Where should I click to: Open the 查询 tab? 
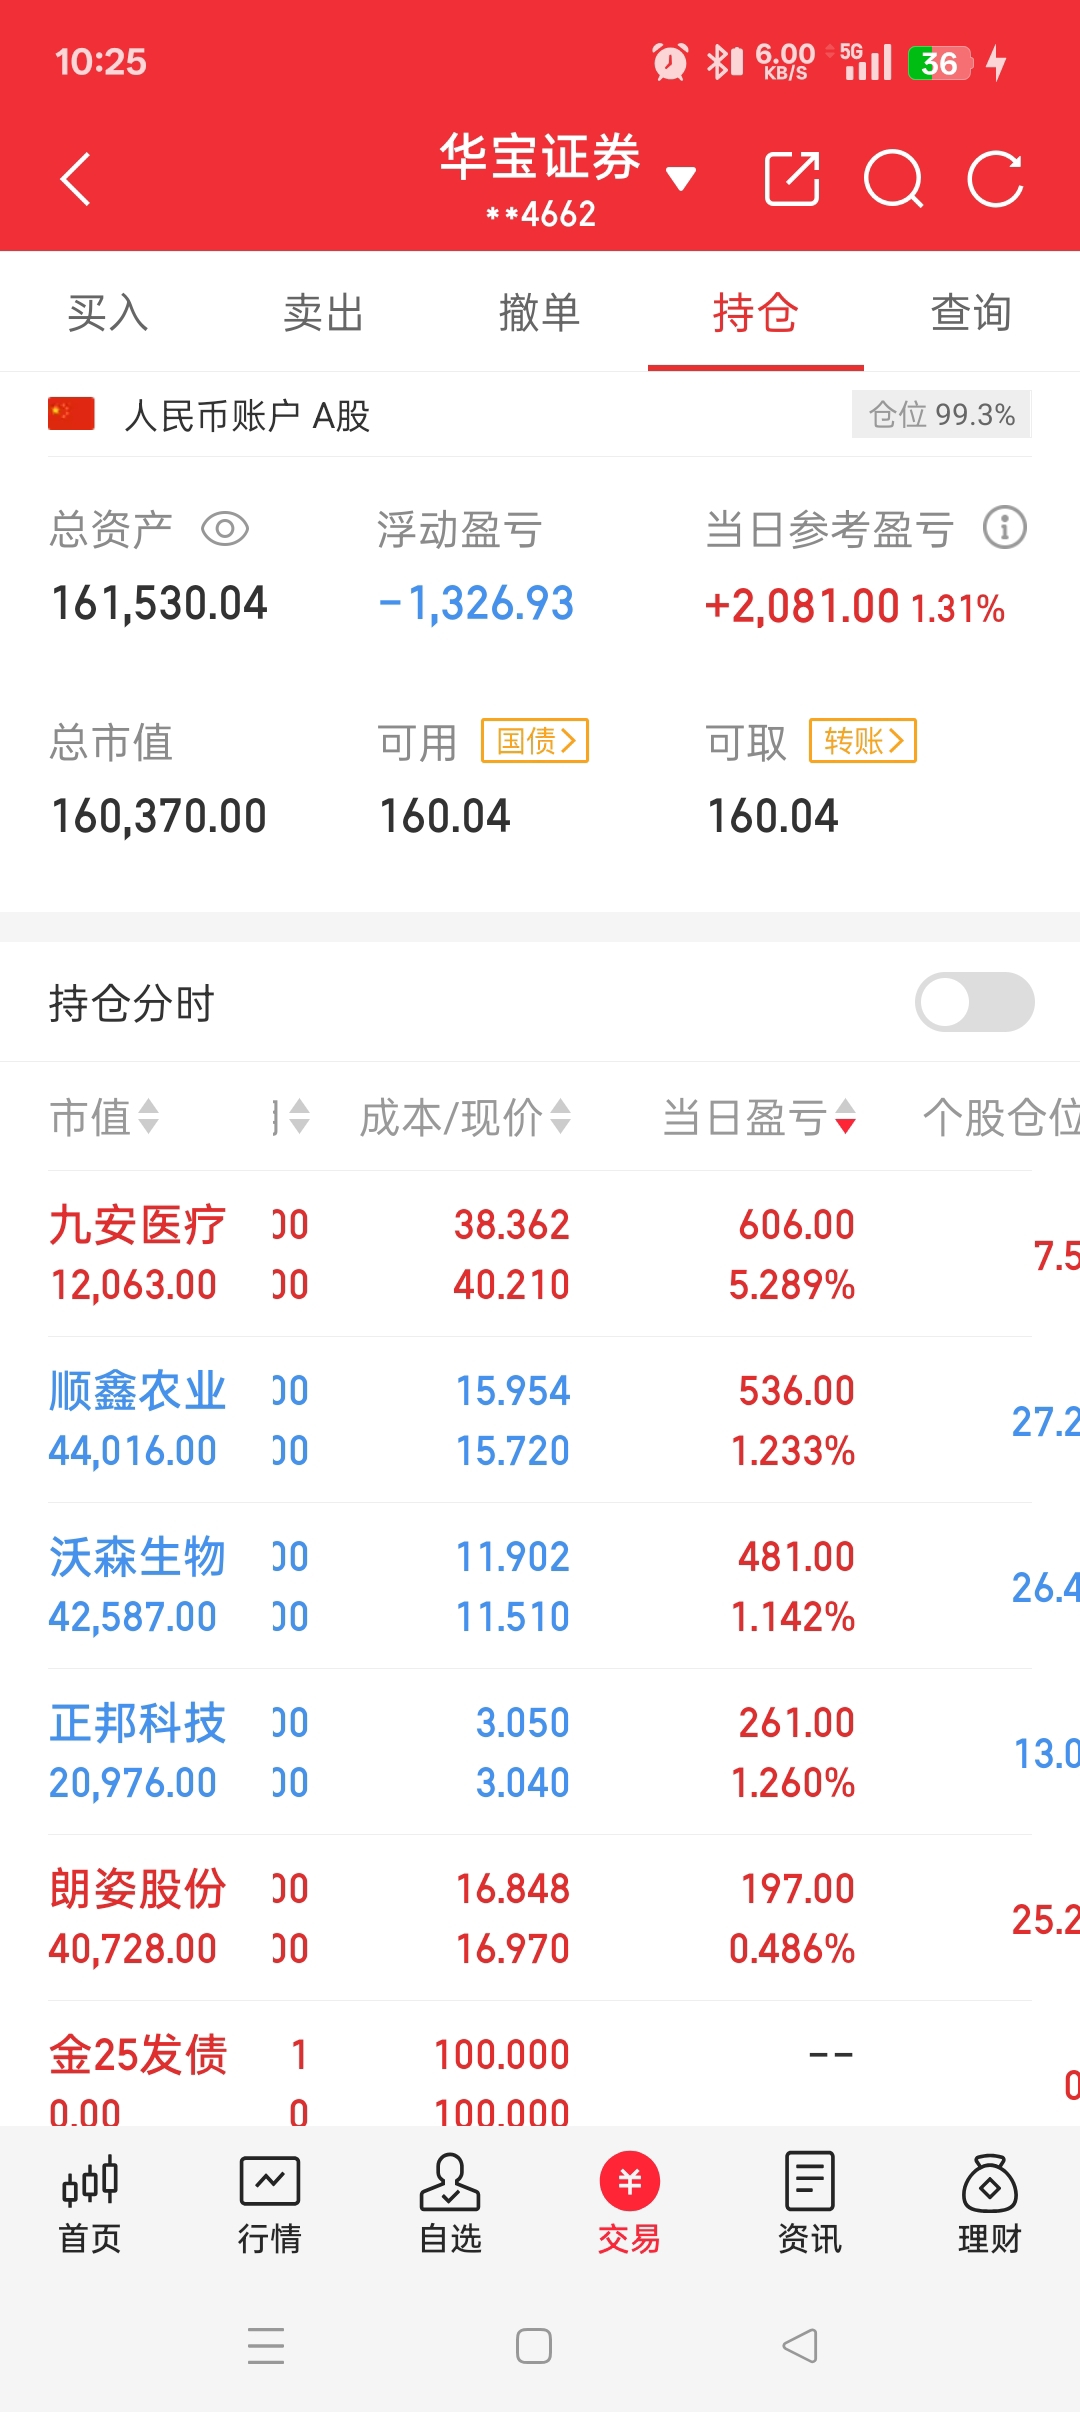pos(972,313)
